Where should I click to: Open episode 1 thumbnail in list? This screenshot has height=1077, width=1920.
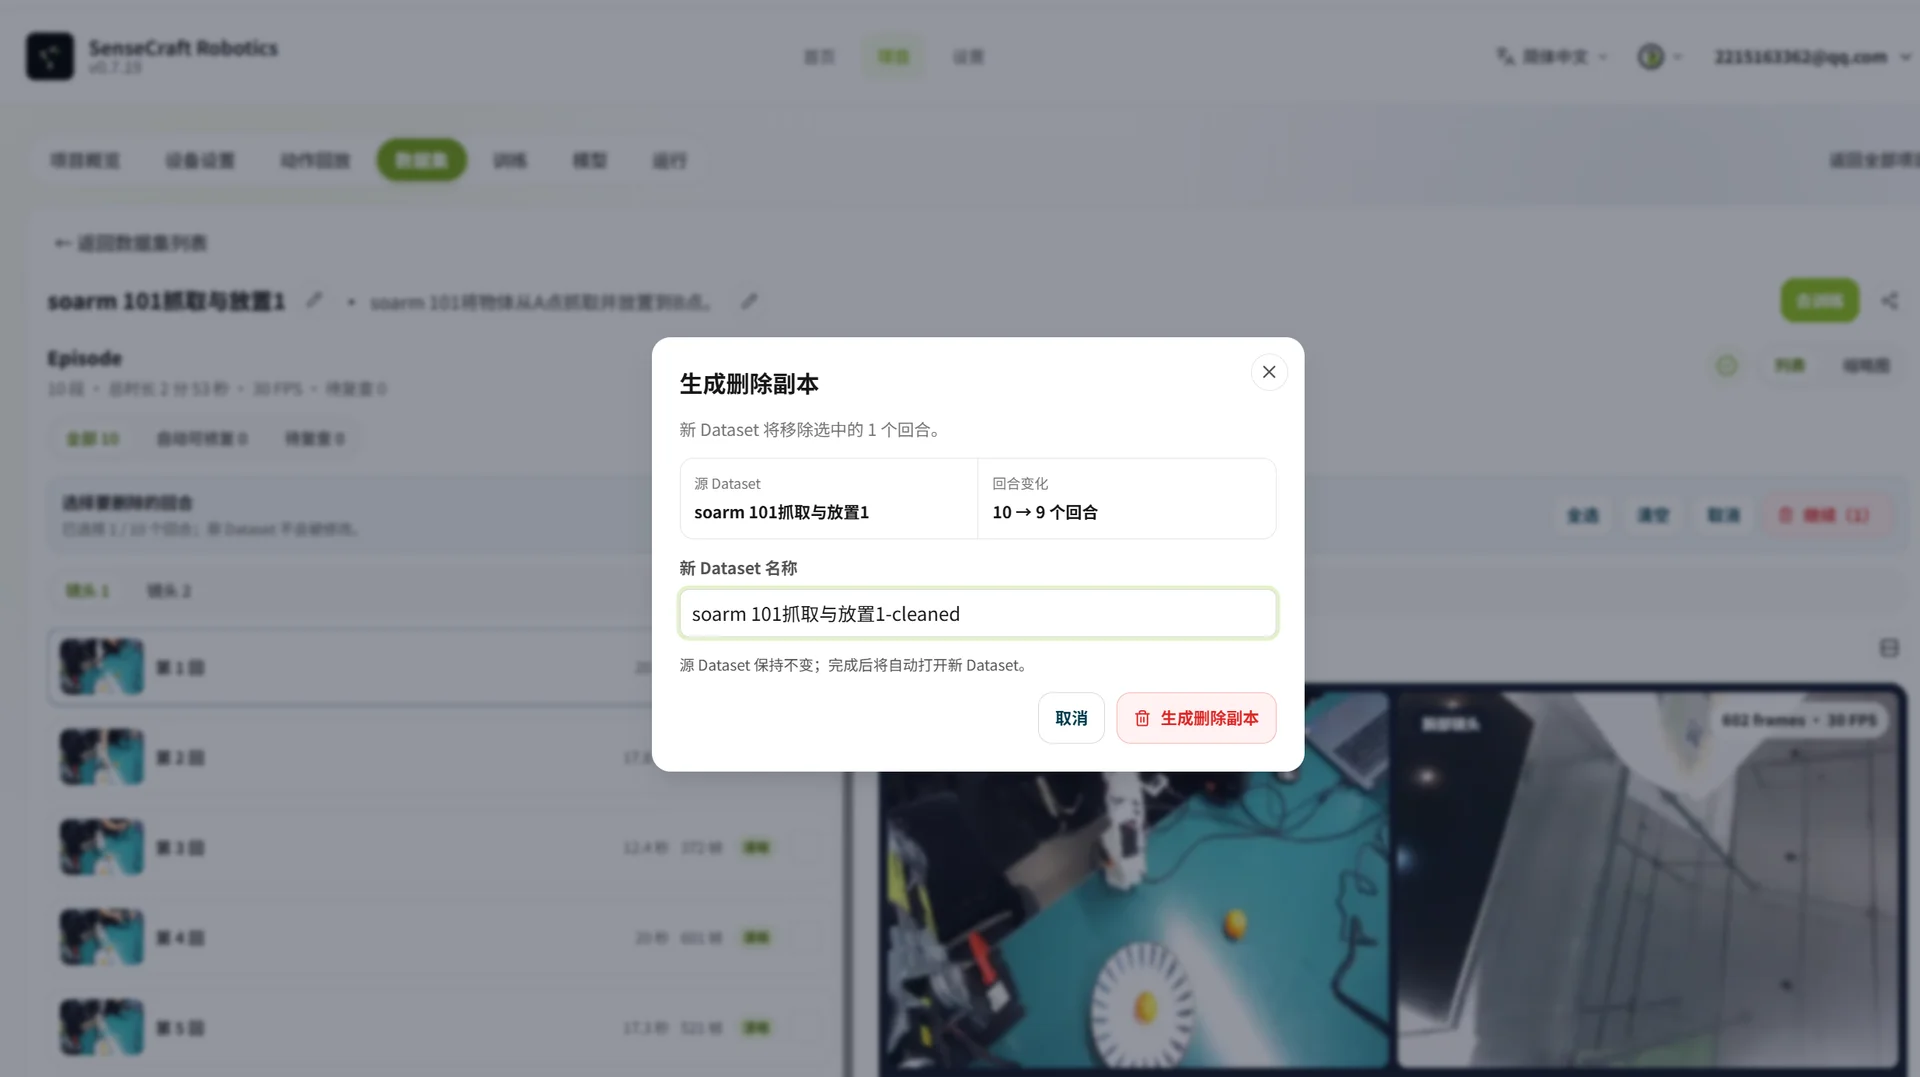coord(101,667)
